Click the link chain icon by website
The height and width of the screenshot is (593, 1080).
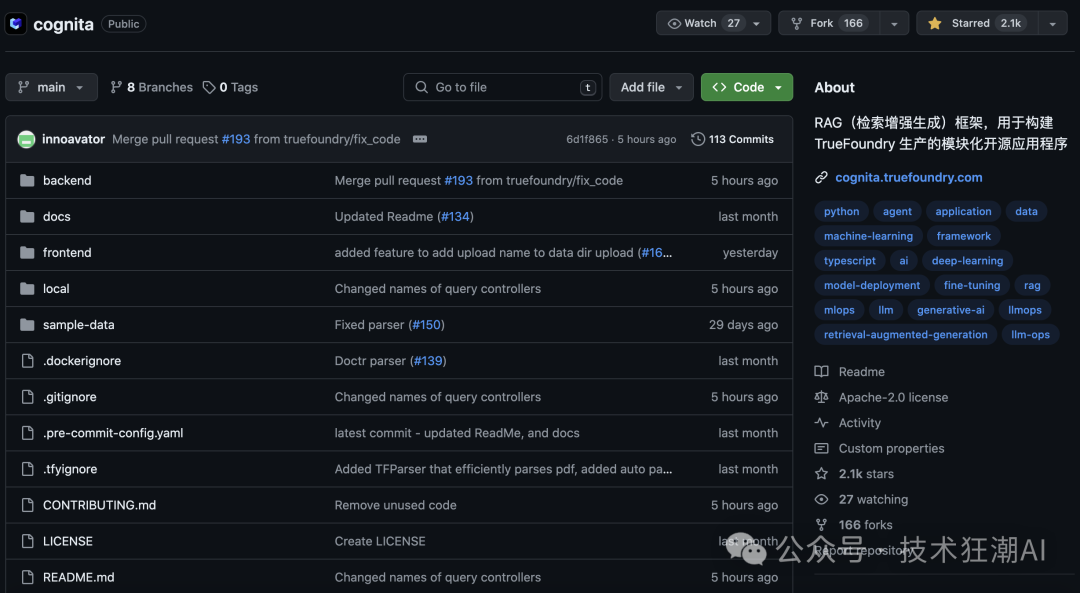coord(821,178)
